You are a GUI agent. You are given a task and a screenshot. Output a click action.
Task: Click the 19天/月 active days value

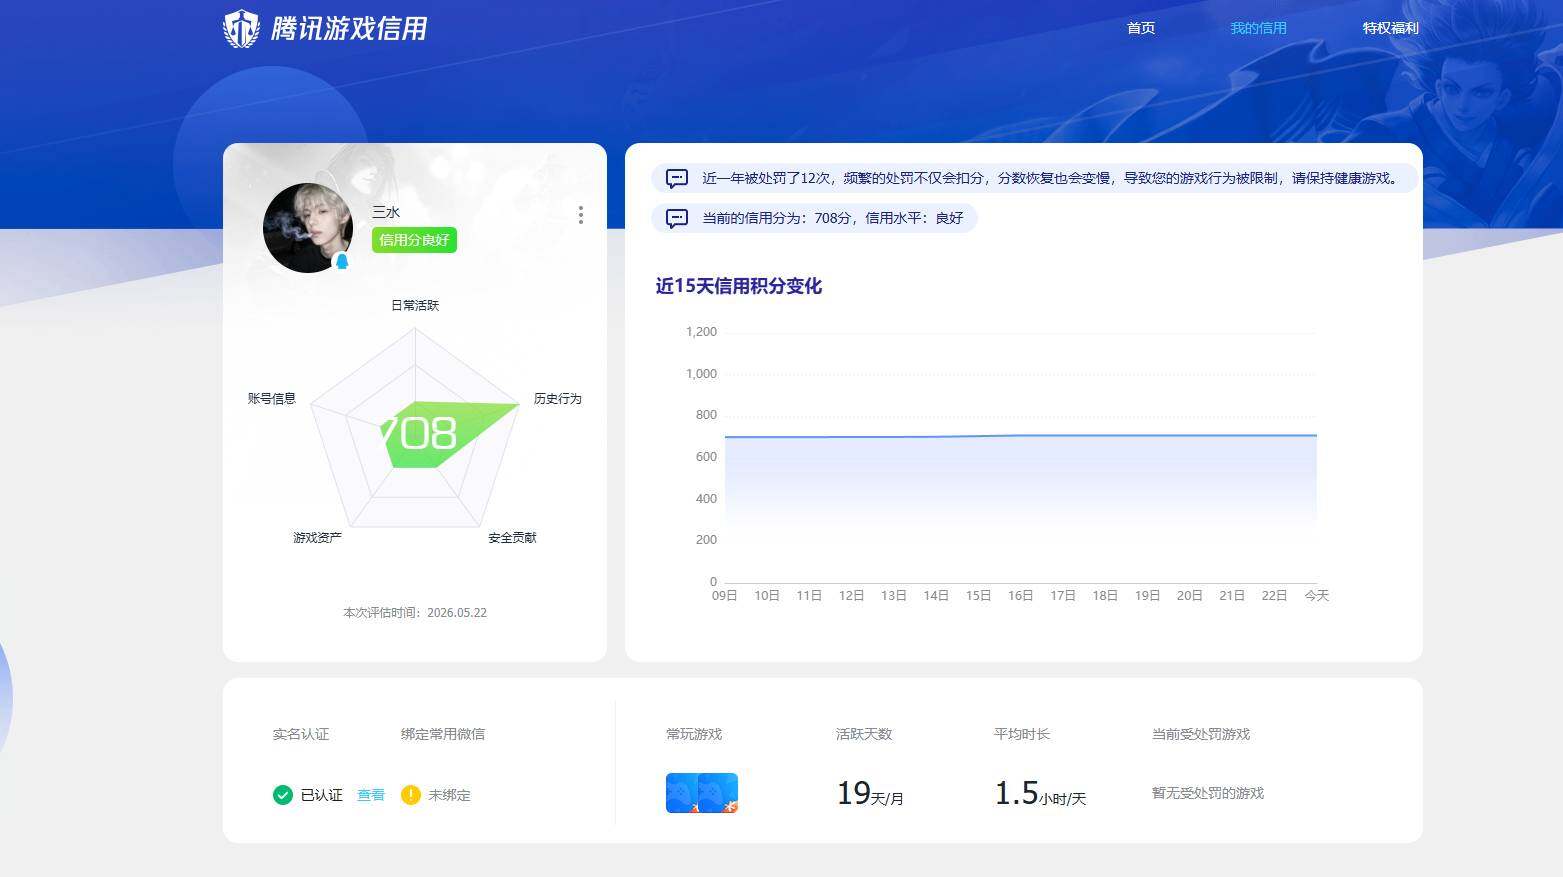click(x=870, y=794)
